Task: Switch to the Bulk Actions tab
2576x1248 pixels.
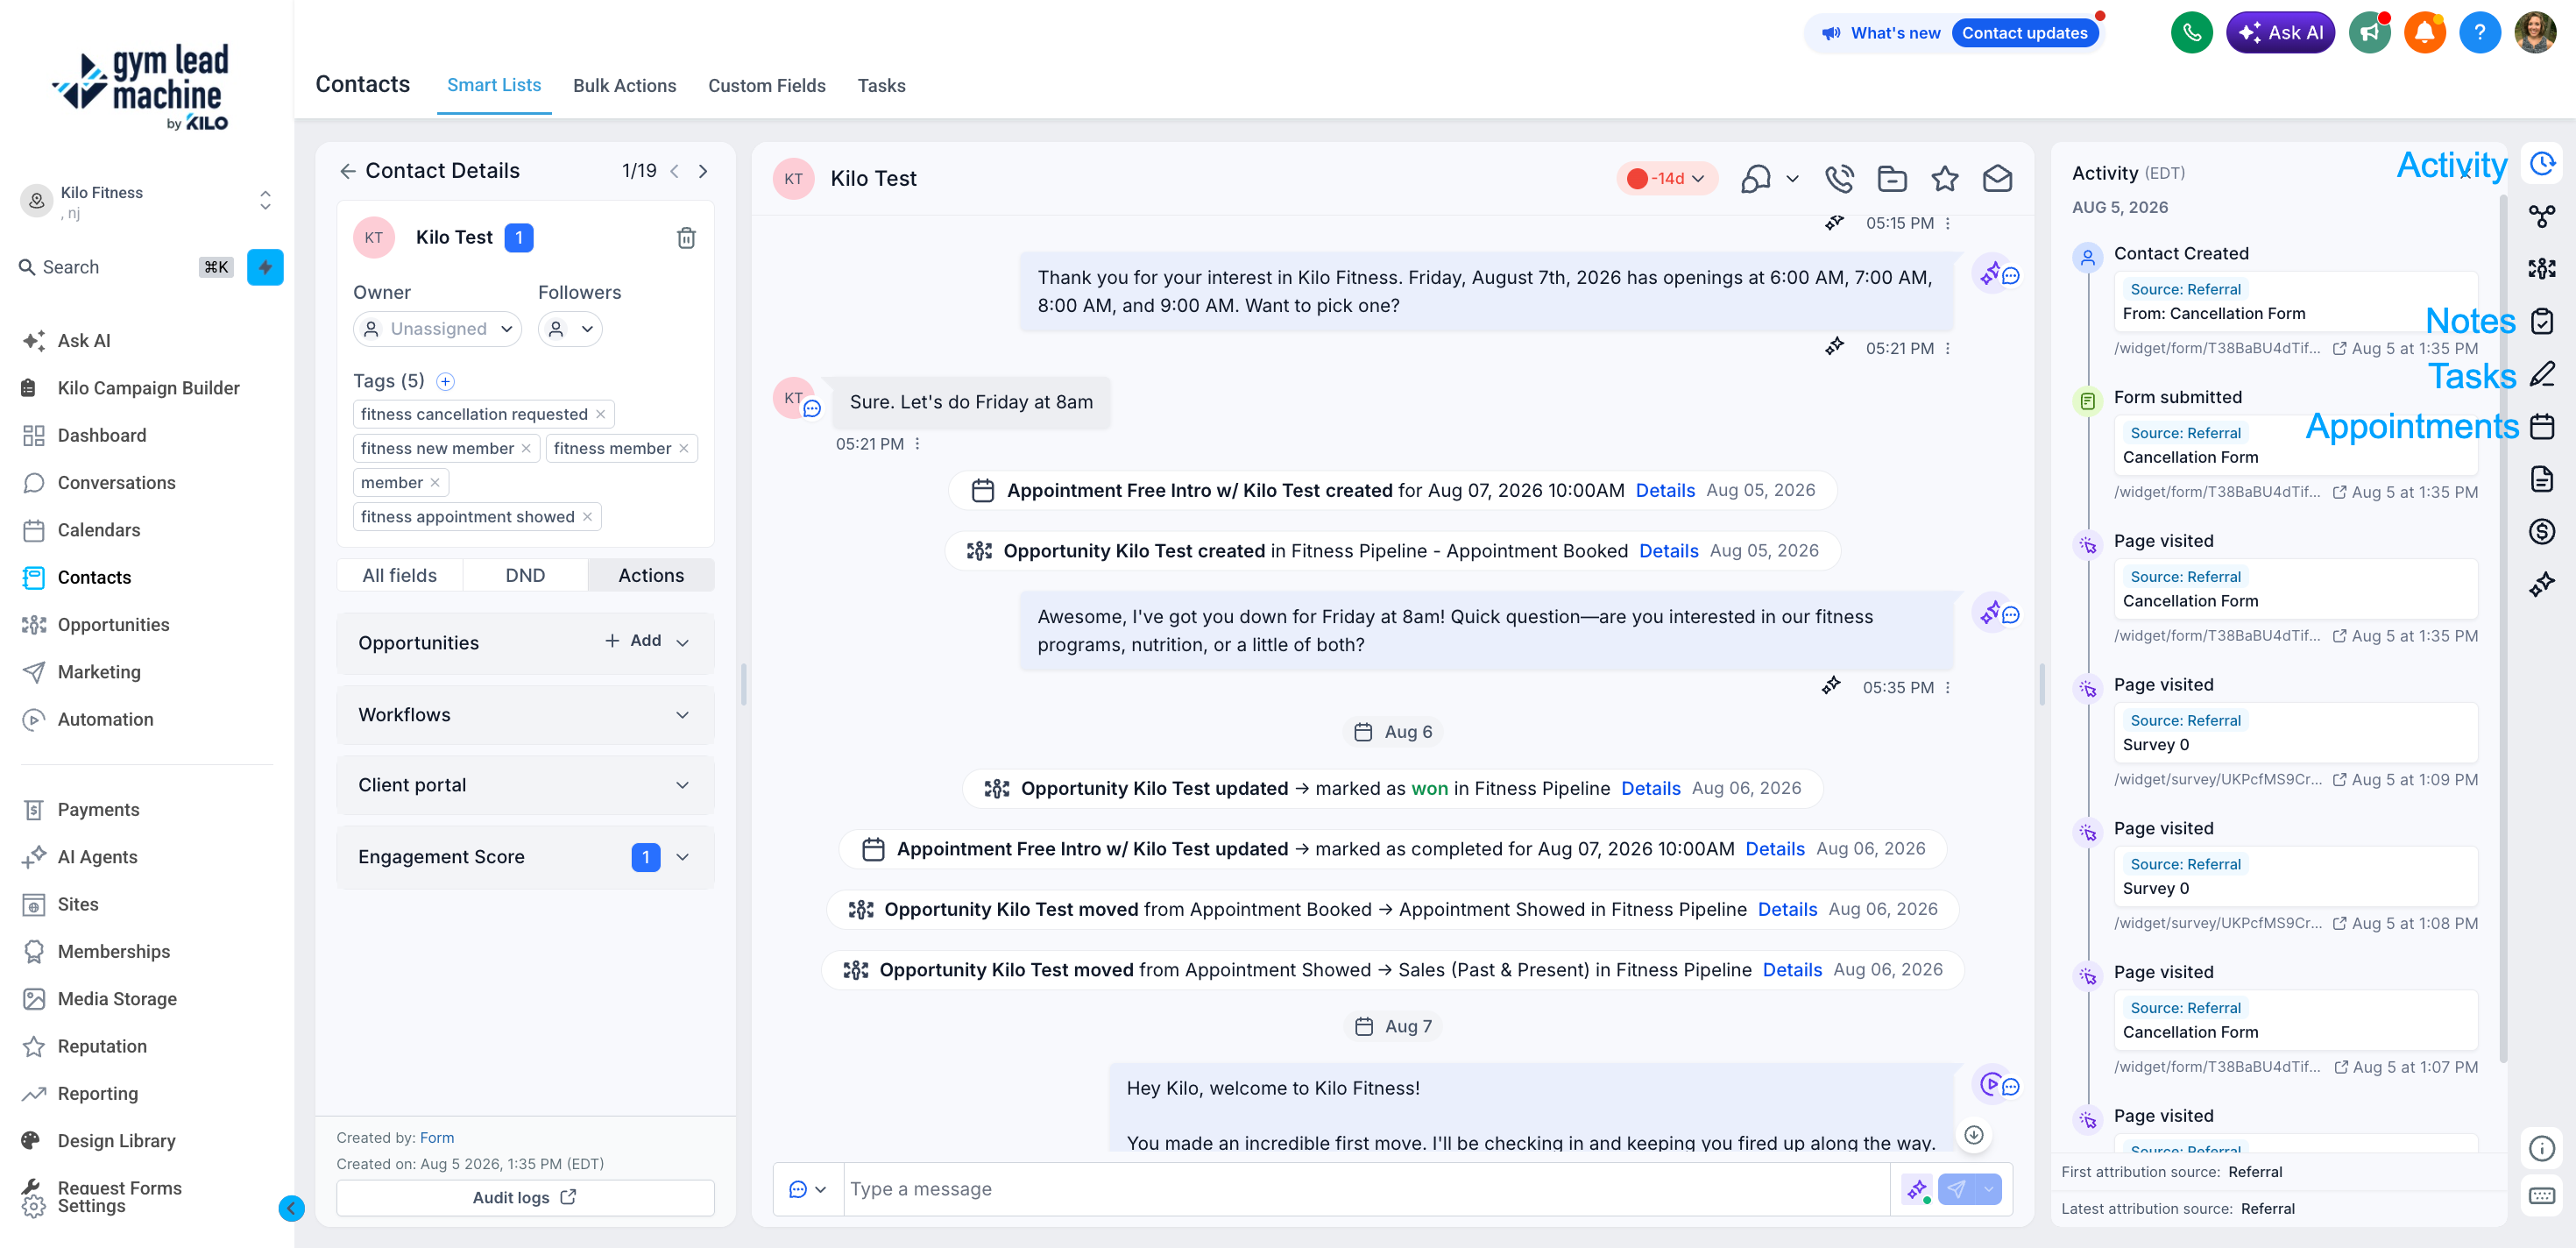Action: point(624,86)
